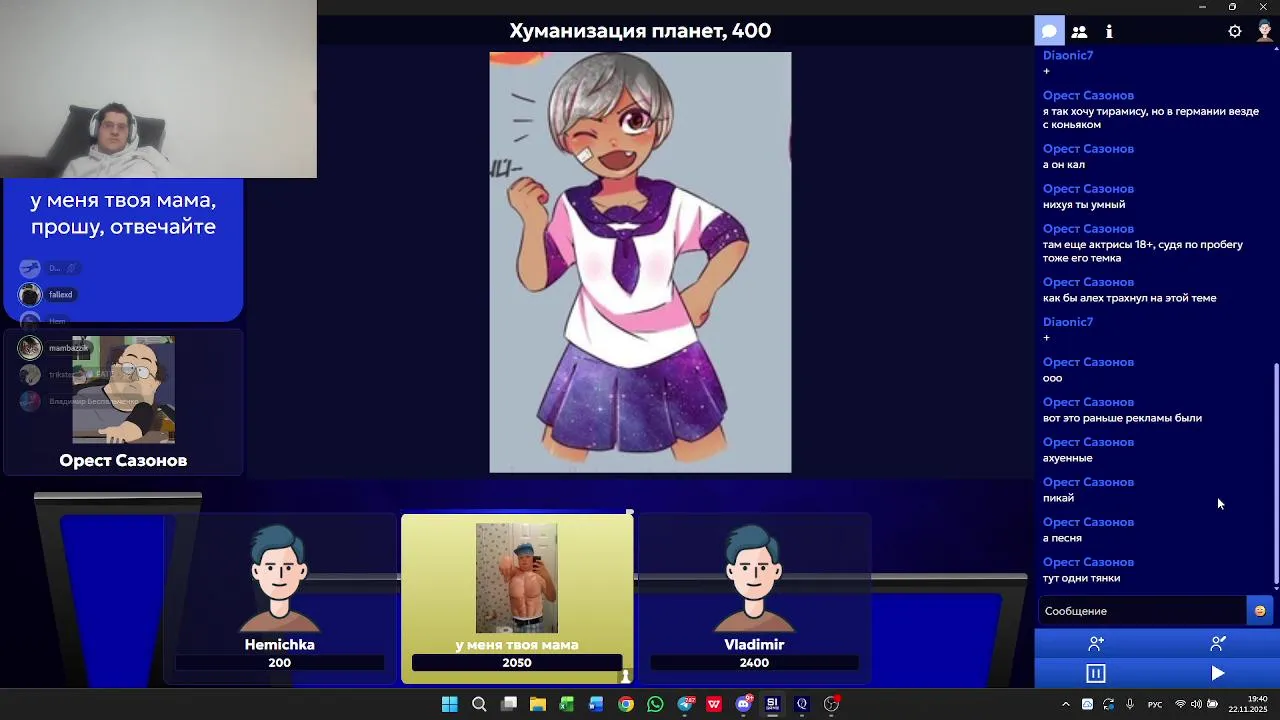Click the microphone tray icon
The width and height of the screenshot is (1280, 720).
1130,704
